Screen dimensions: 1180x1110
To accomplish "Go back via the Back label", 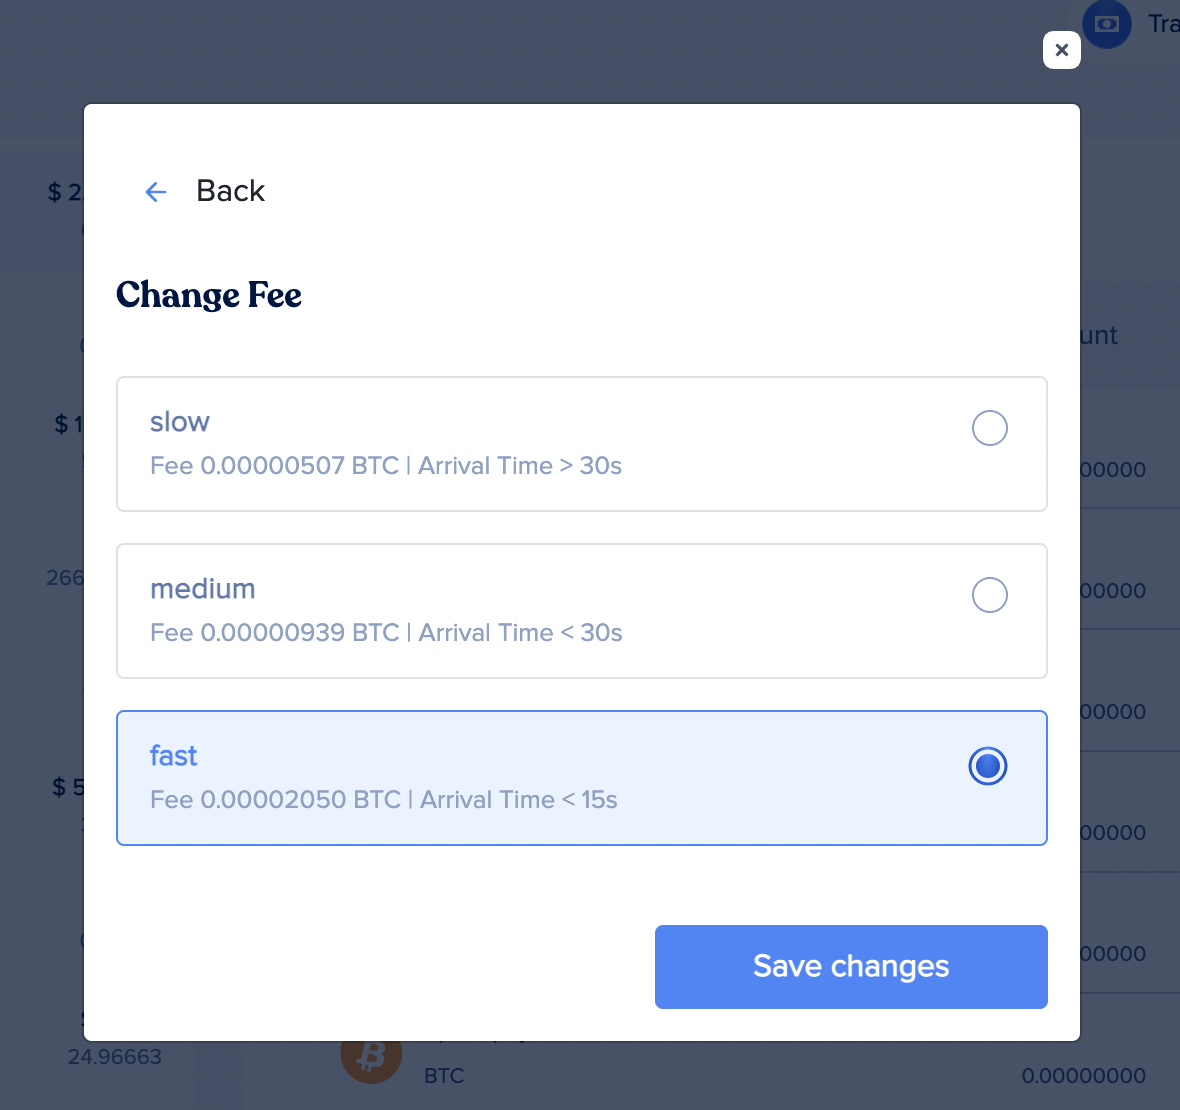I will tap(230, 191).
